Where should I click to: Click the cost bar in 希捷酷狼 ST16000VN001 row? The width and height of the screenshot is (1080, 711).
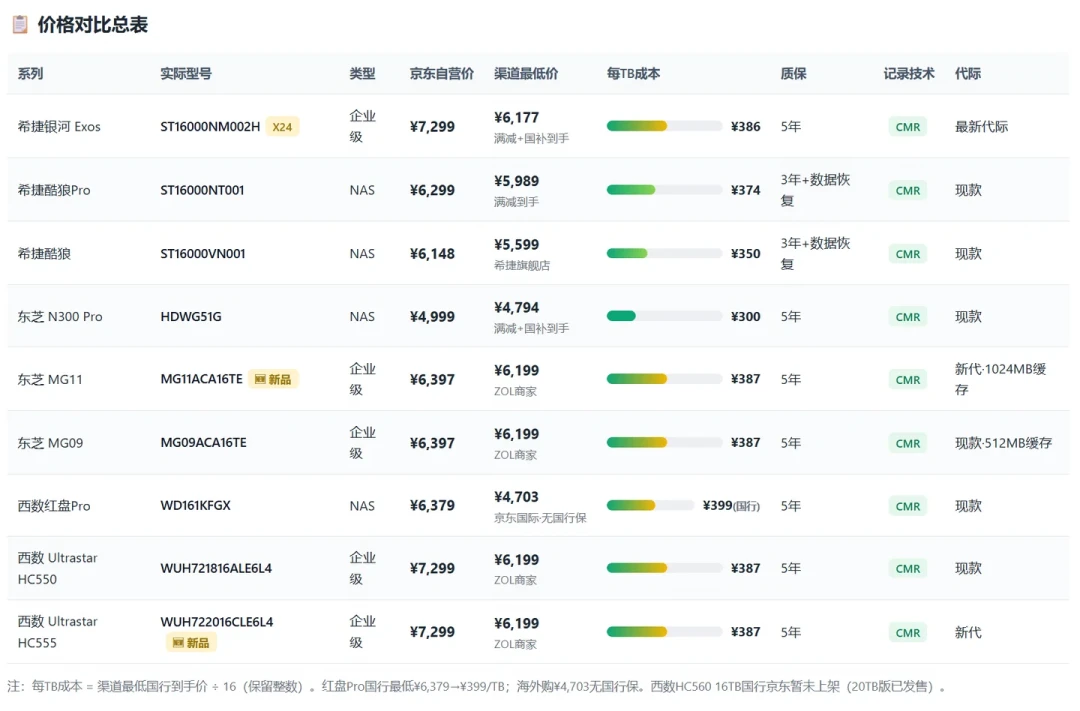[664, 254]
